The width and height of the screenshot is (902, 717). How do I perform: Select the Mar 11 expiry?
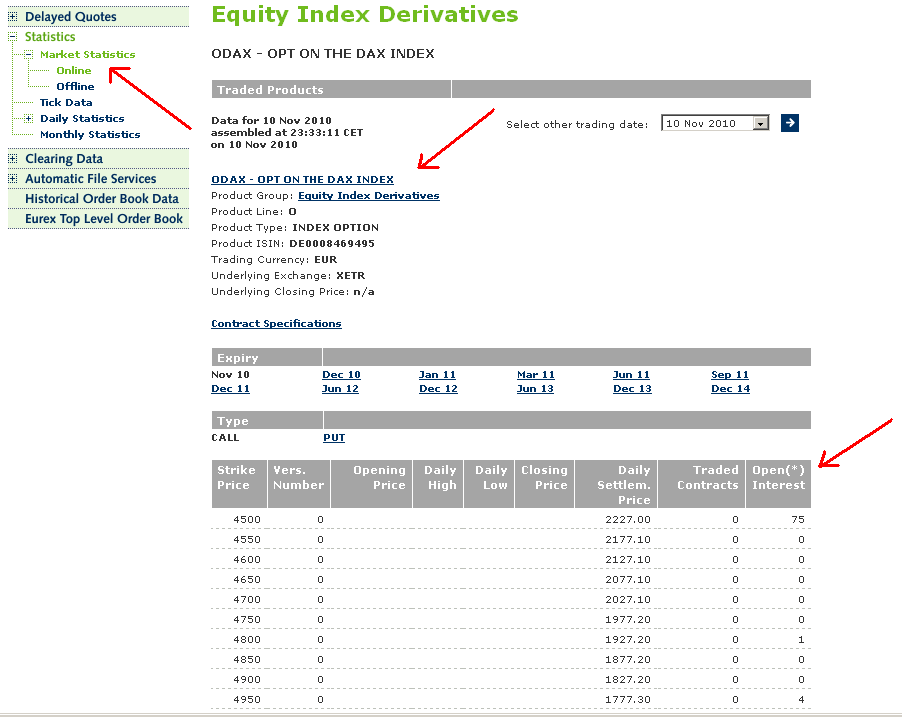536,375
